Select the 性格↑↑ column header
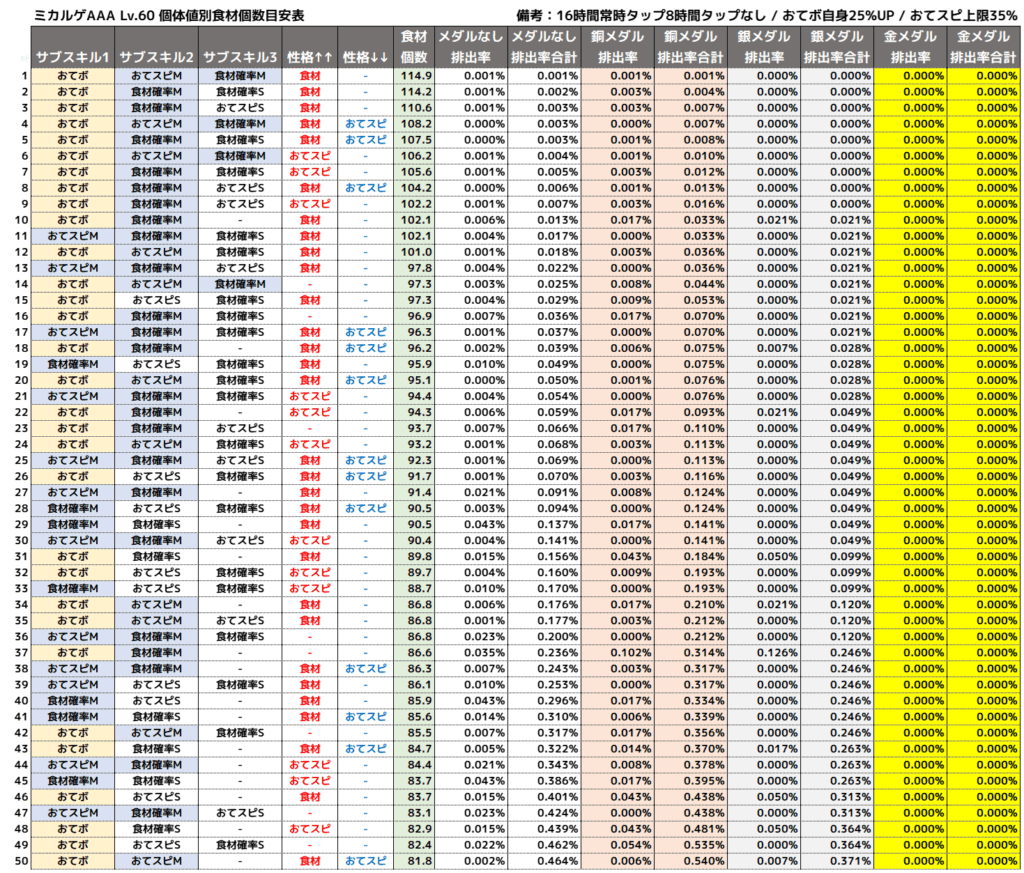Screen dimensions: 1024x873 [310, 57]
